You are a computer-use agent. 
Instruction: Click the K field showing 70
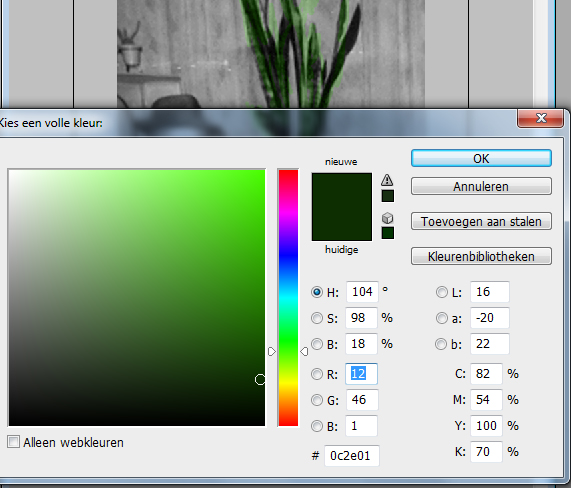pyautogui.click(x=487, y=452)
